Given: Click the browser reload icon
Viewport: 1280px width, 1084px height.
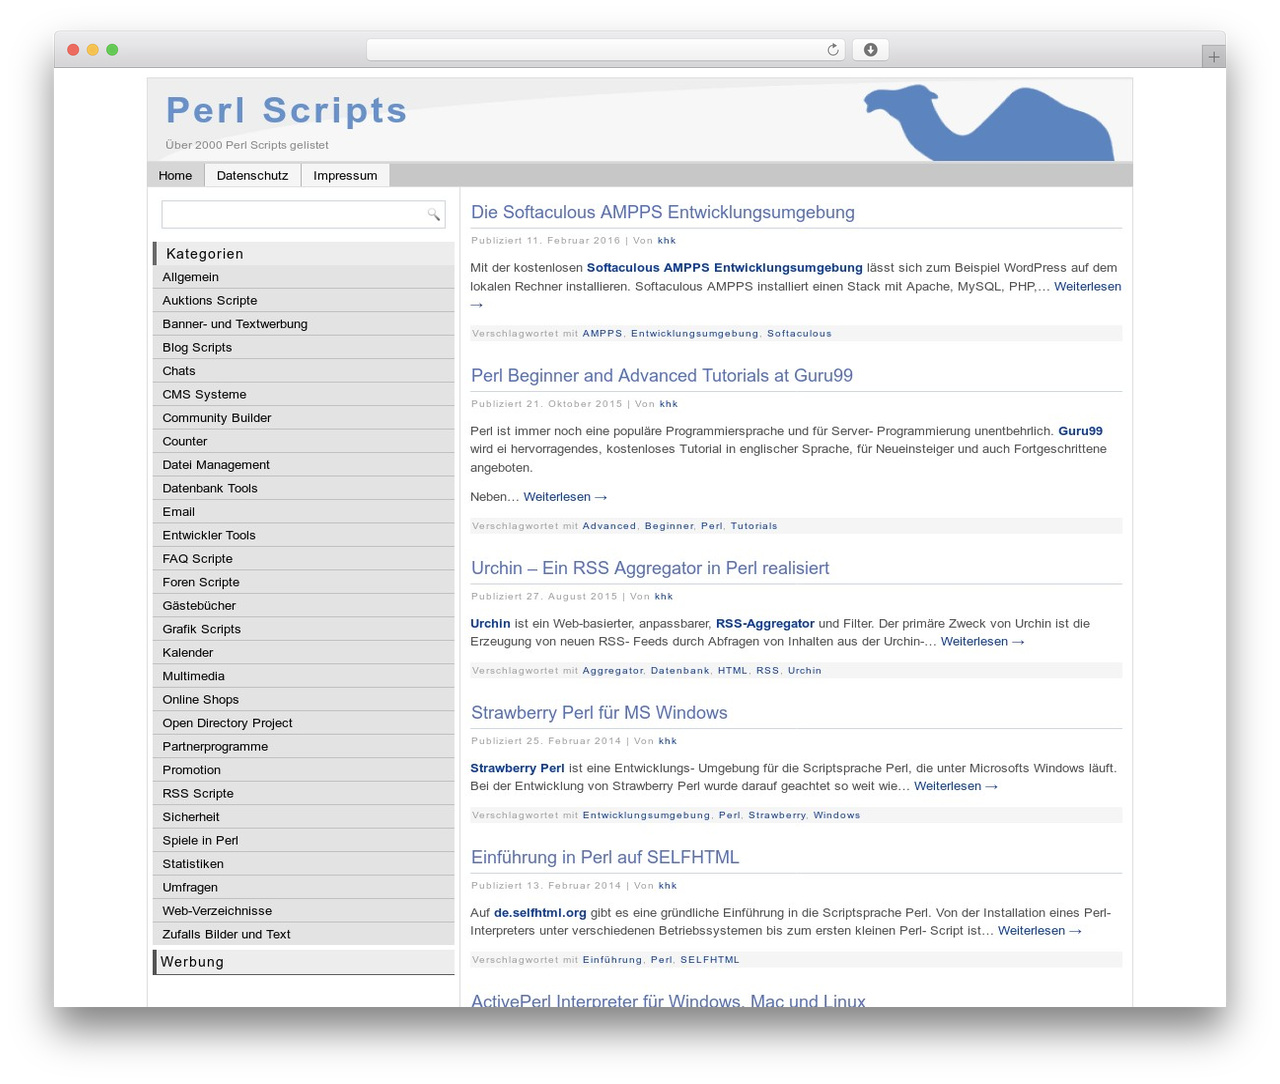Looking at the screenshot, I should click(832, 50).
